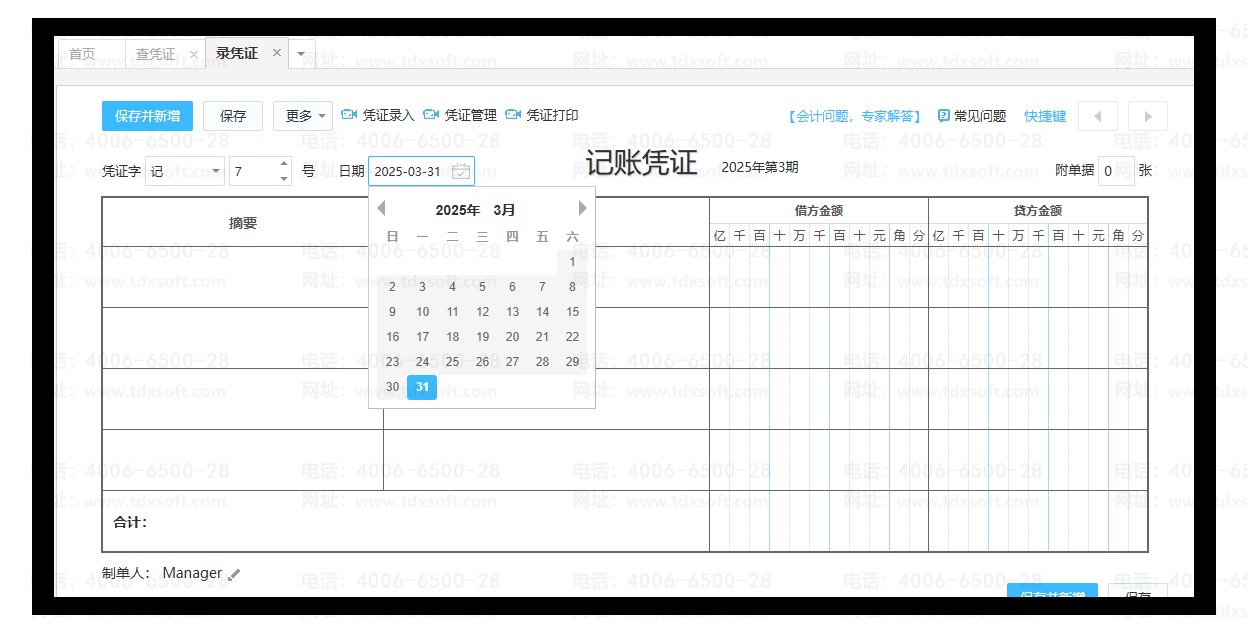Click the 凭证管理 video tutorial icon
This screenshot has width=1248, height=633.
[431, 115]
